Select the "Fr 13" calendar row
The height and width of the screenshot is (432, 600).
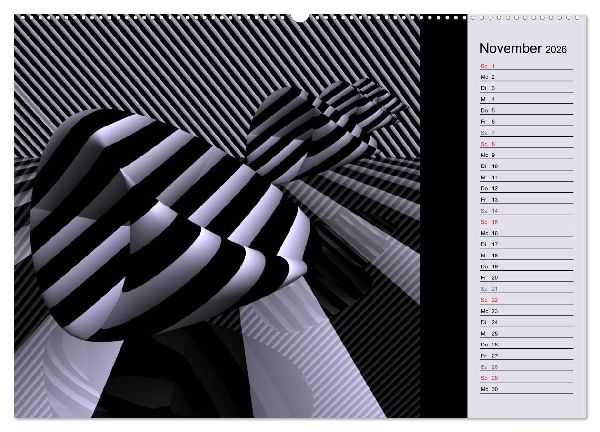click(x=527, y=199)
